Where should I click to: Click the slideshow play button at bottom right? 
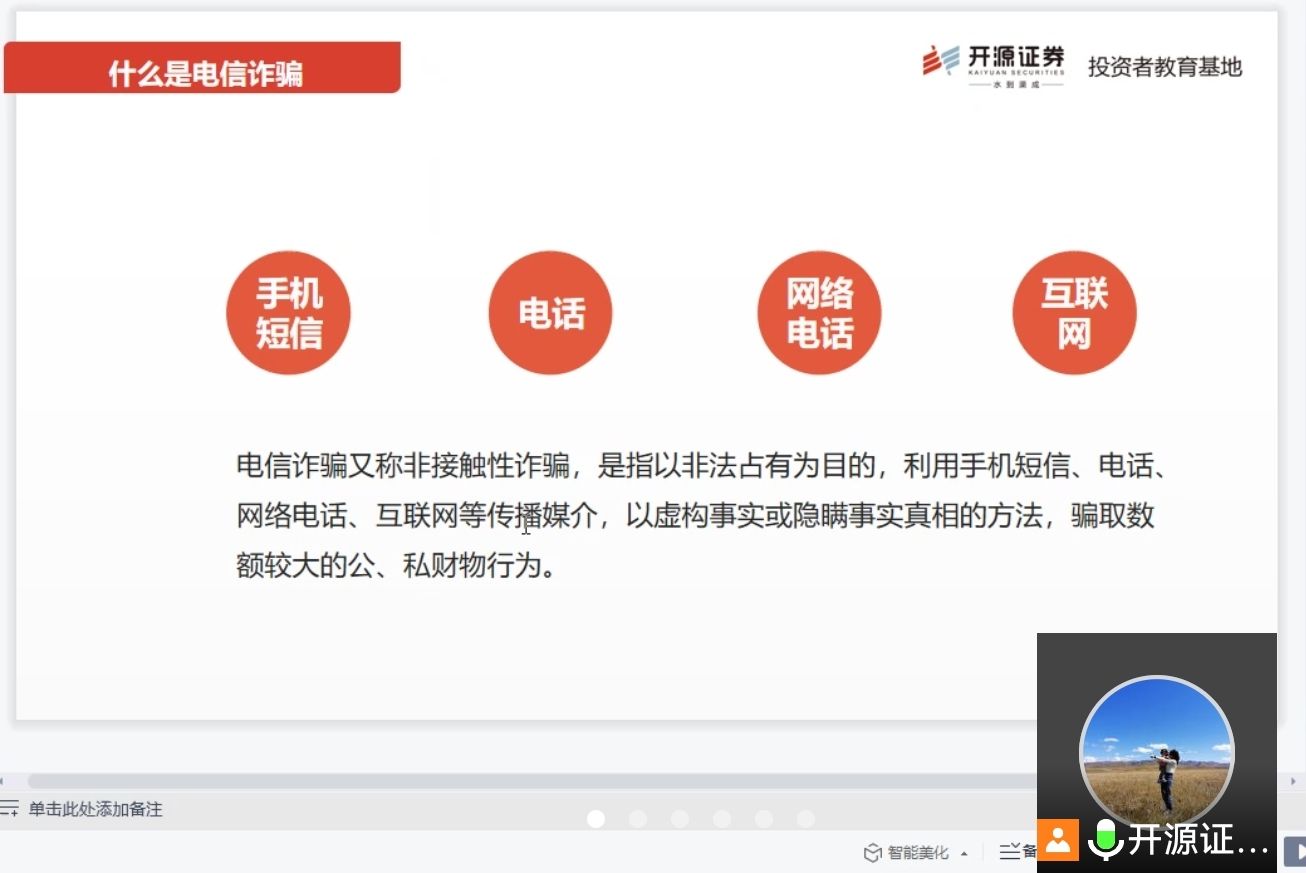[1296, 852]
